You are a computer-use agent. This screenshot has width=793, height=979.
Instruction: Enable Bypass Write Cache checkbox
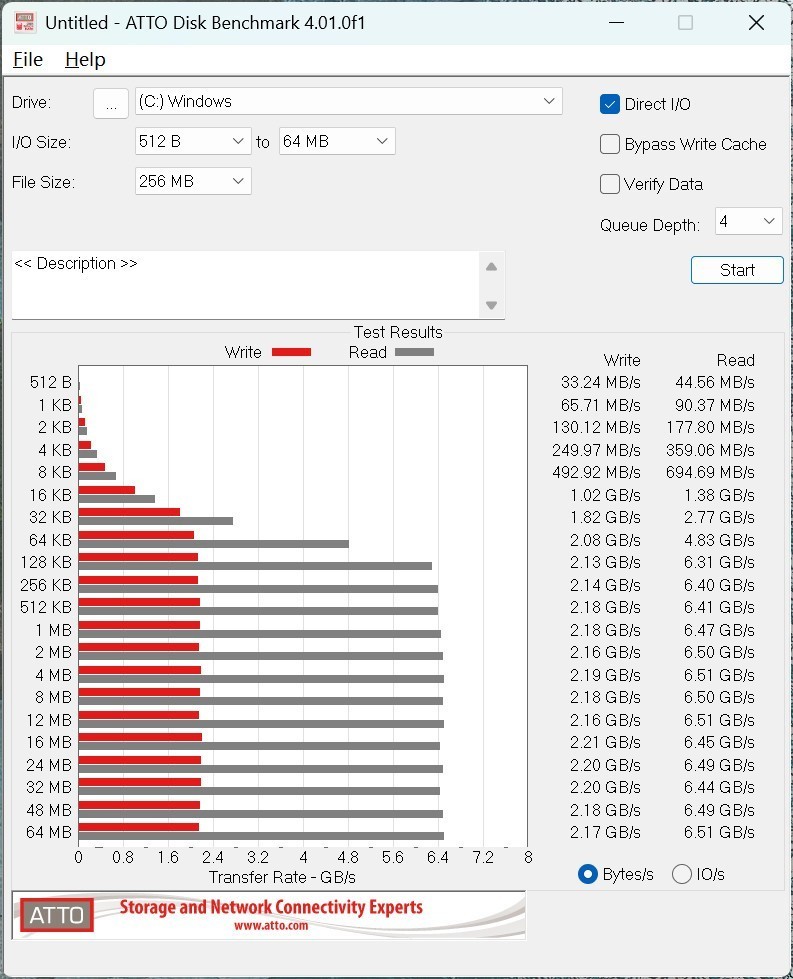[x=609, y=144]
